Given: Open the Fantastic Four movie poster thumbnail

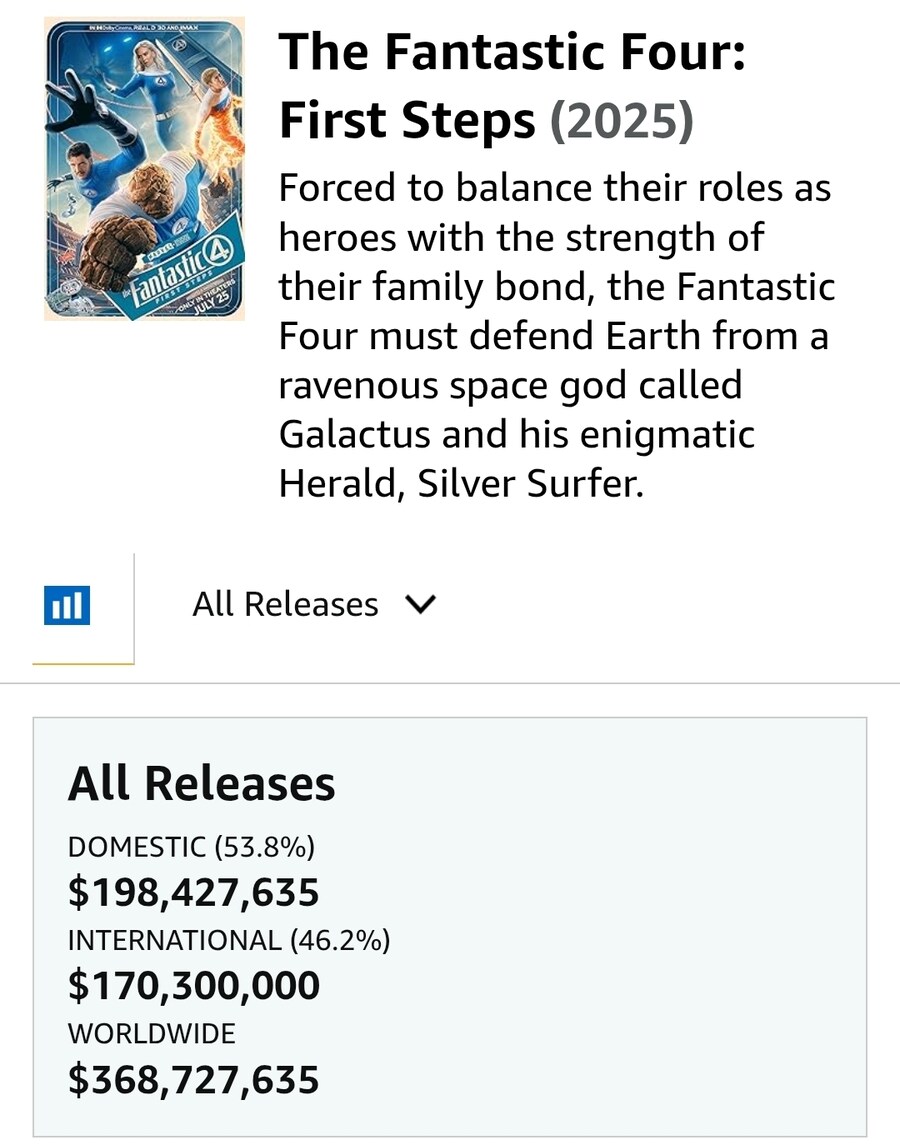Looking at the screenshot, I should point(145,169).
